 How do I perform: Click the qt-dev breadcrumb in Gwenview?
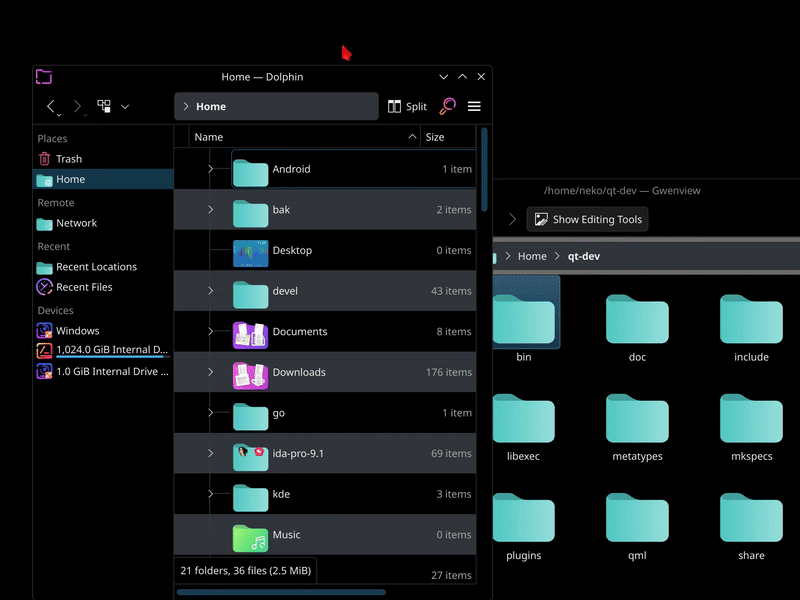581,256
